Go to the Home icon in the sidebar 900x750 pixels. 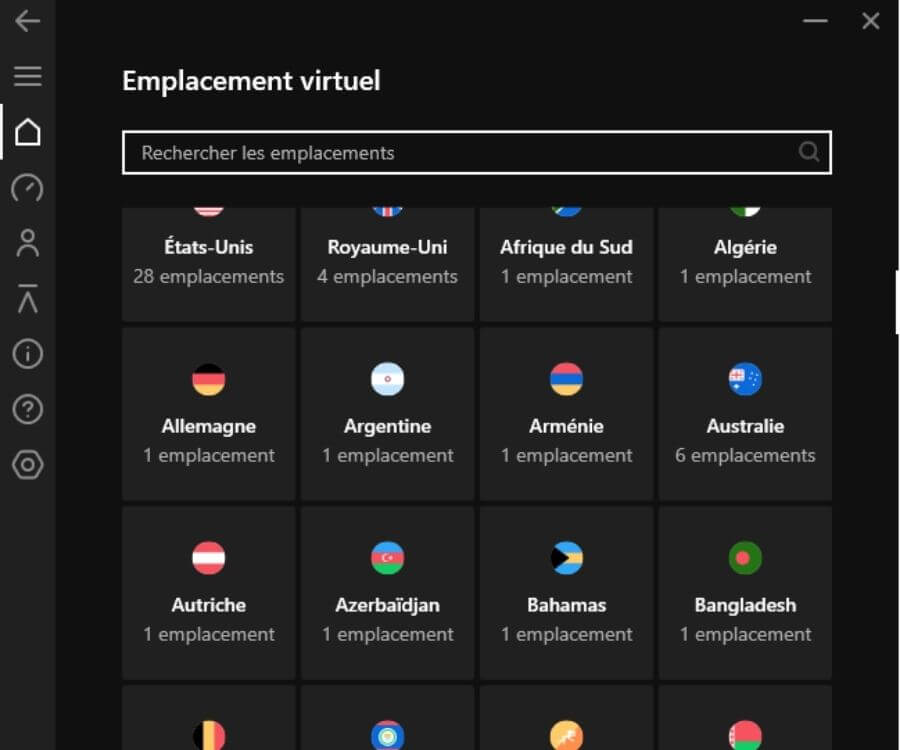point(28,132)
